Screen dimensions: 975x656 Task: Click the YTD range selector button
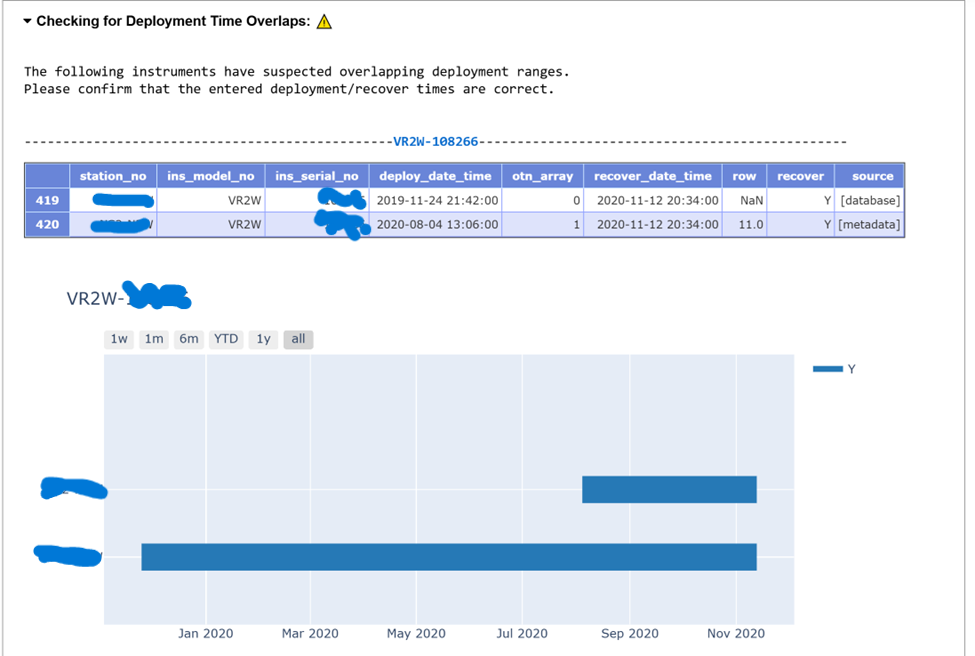click(x=225, y=339)
